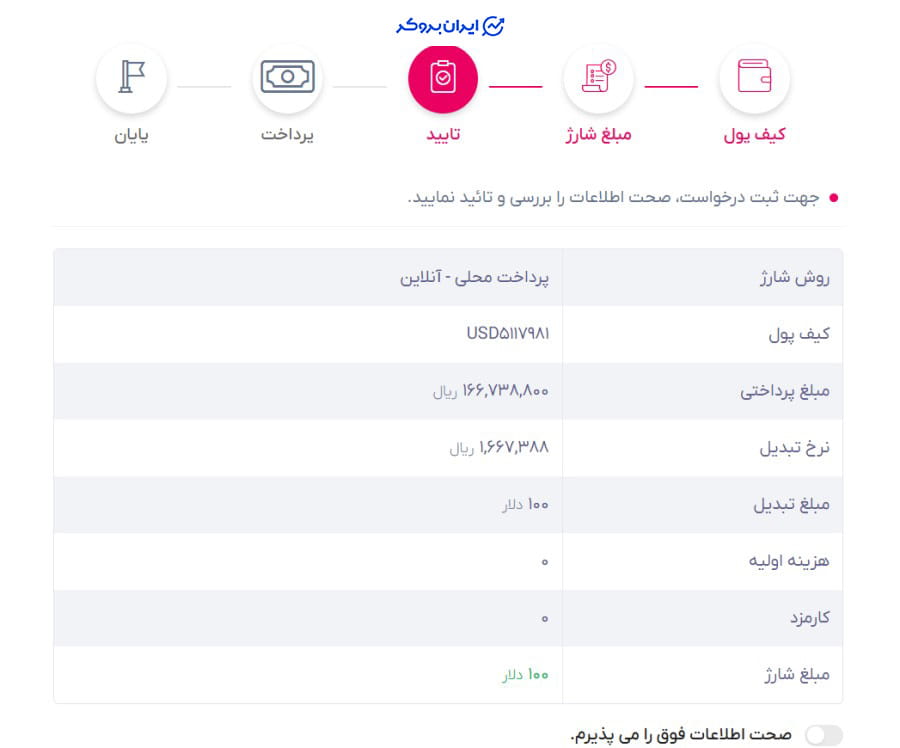Click the پرداخت banknote icon
Viewport: 900px width, 748px height.
(287, 78)
